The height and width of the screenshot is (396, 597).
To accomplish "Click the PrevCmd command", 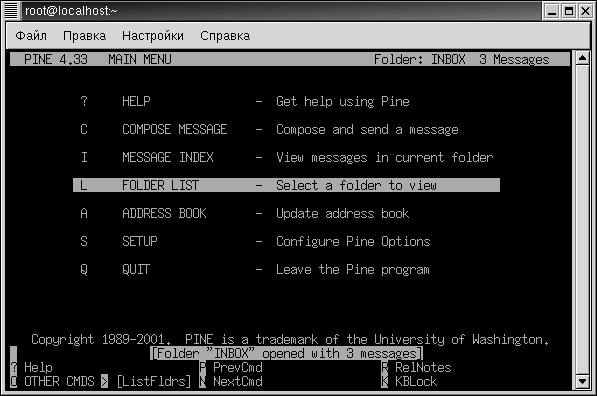I will click(x=231, y=367).
